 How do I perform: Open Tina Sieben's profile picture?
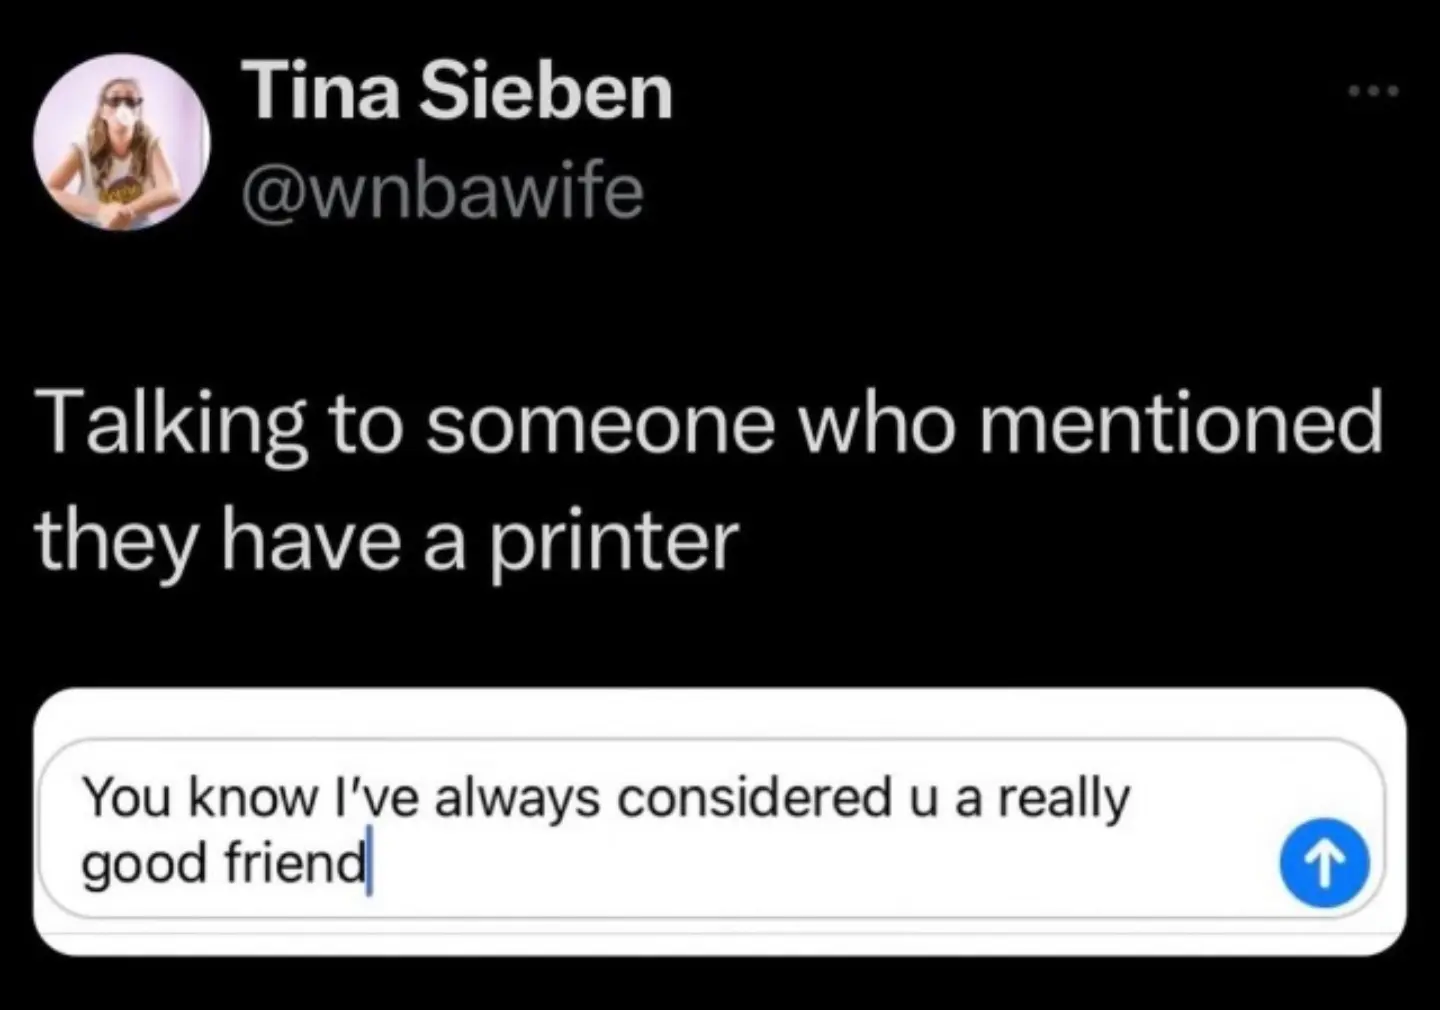click(122, 141)
